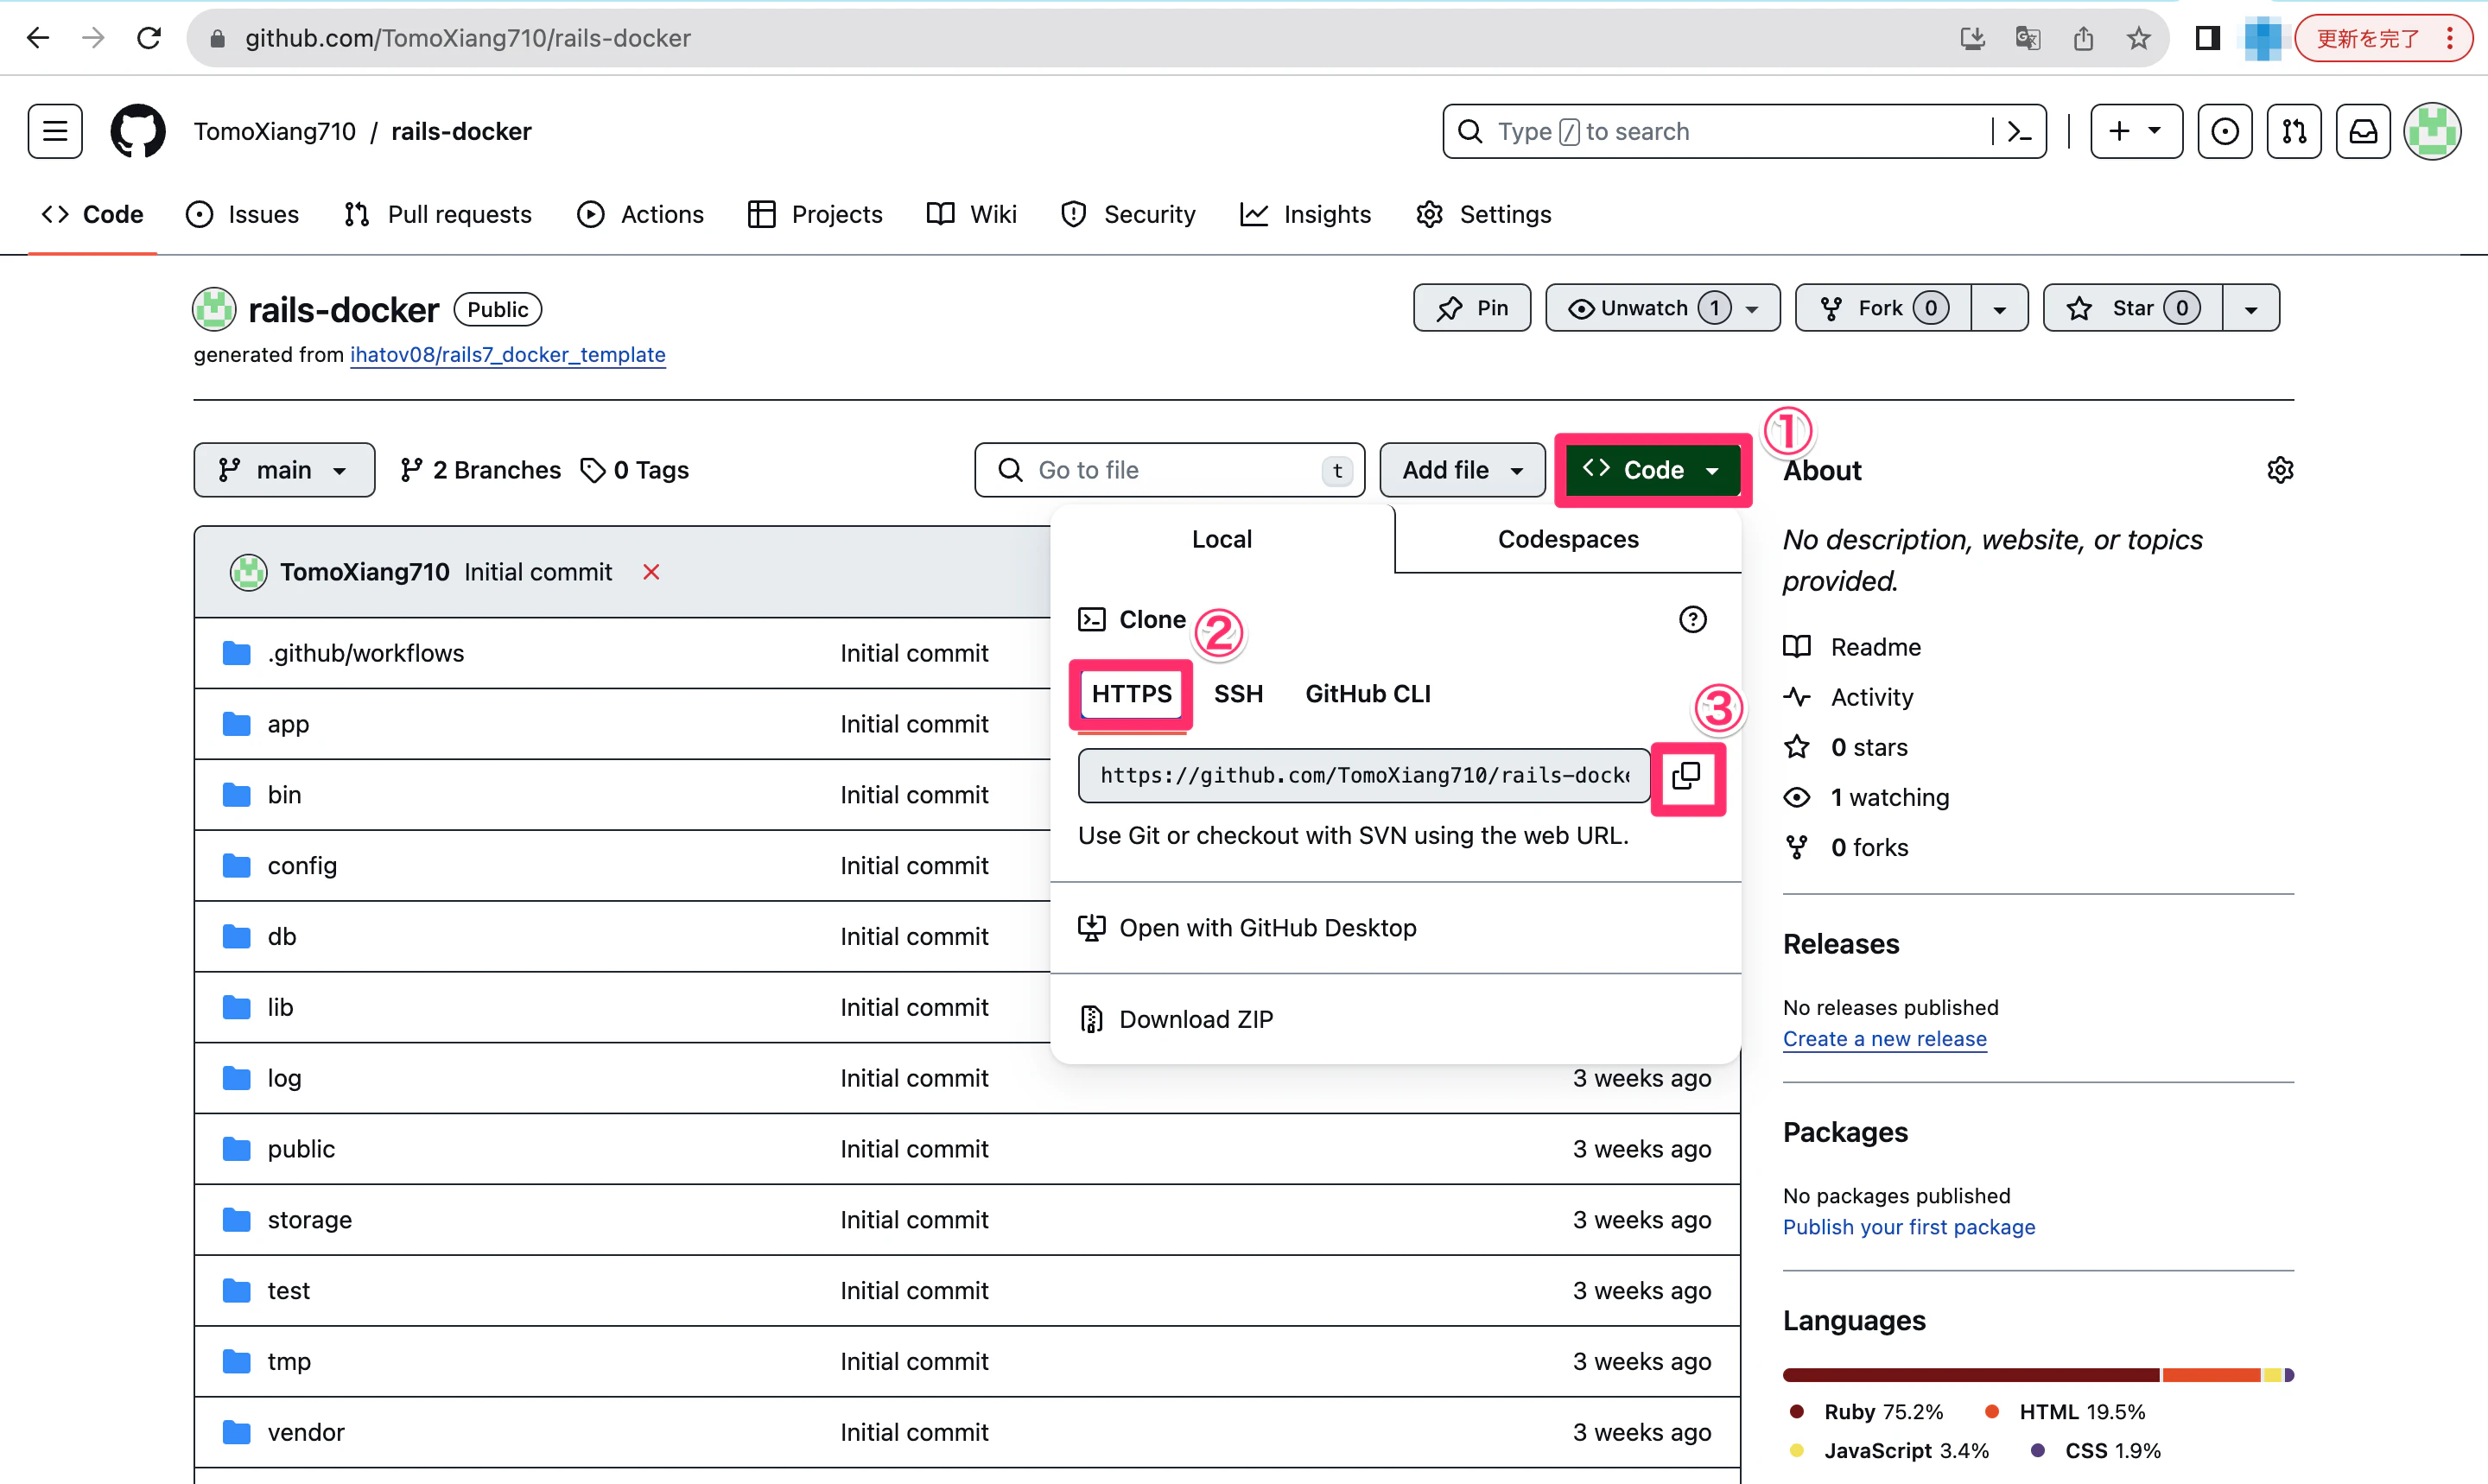Screen dimensions: 2488x1484
Task: Expand the Add file dropdown
Action: [1462, 470]
